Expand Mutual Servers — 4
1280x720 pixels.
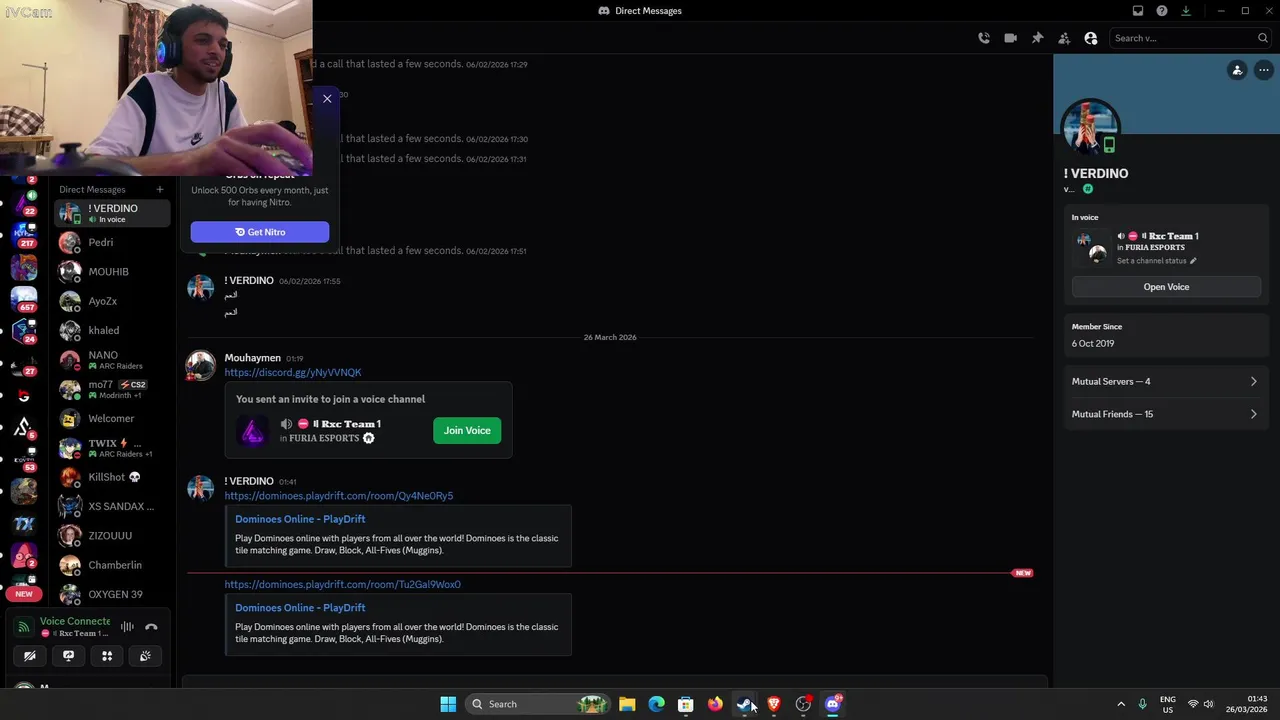point(1166,382)
